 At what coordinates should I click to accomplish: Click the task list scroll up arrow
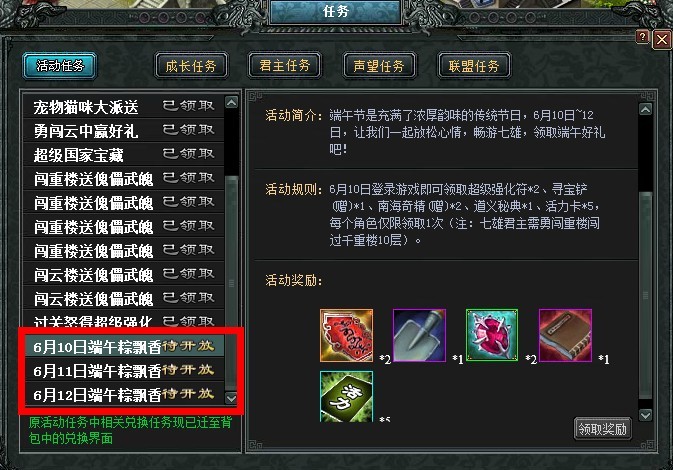pos(231,102)
